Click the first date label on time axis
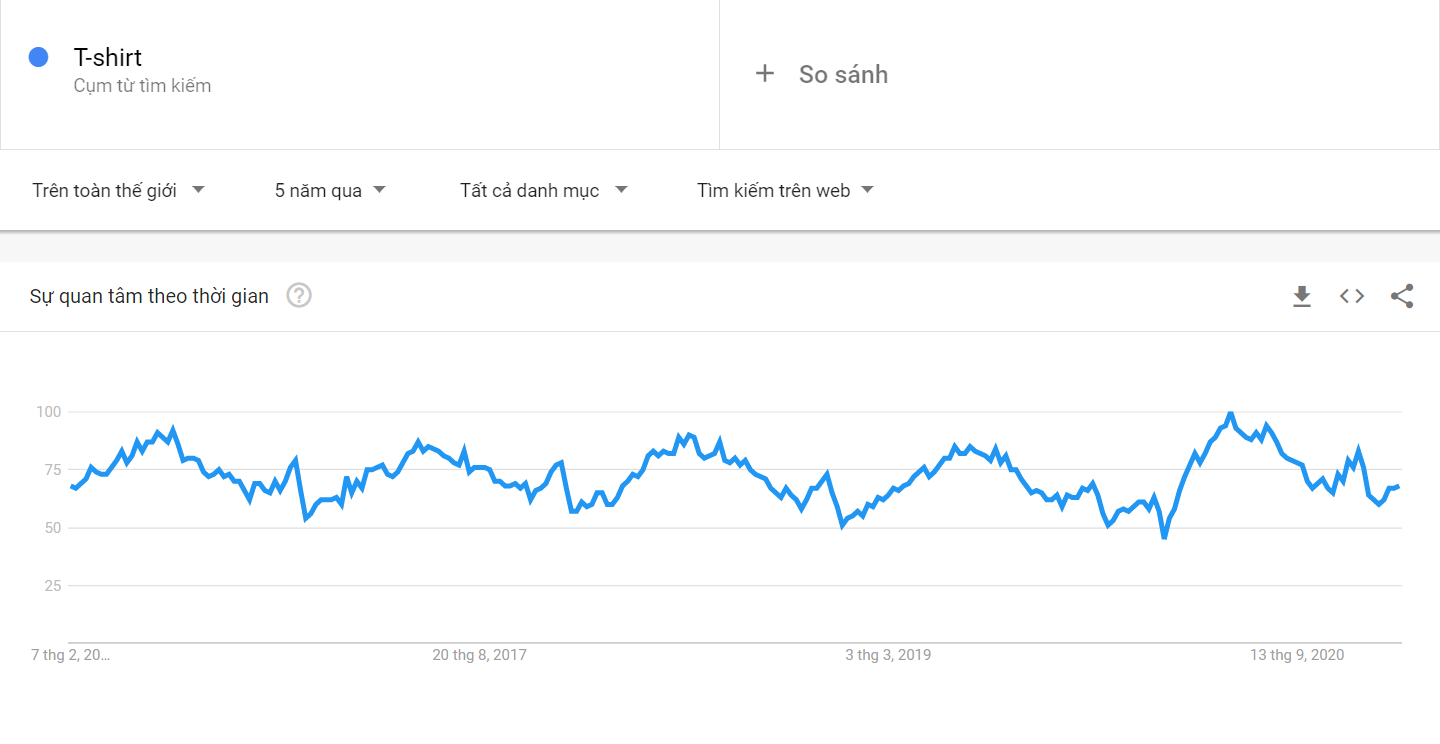1440x744 pixels. pyautogui.click(x=70, y=655)
